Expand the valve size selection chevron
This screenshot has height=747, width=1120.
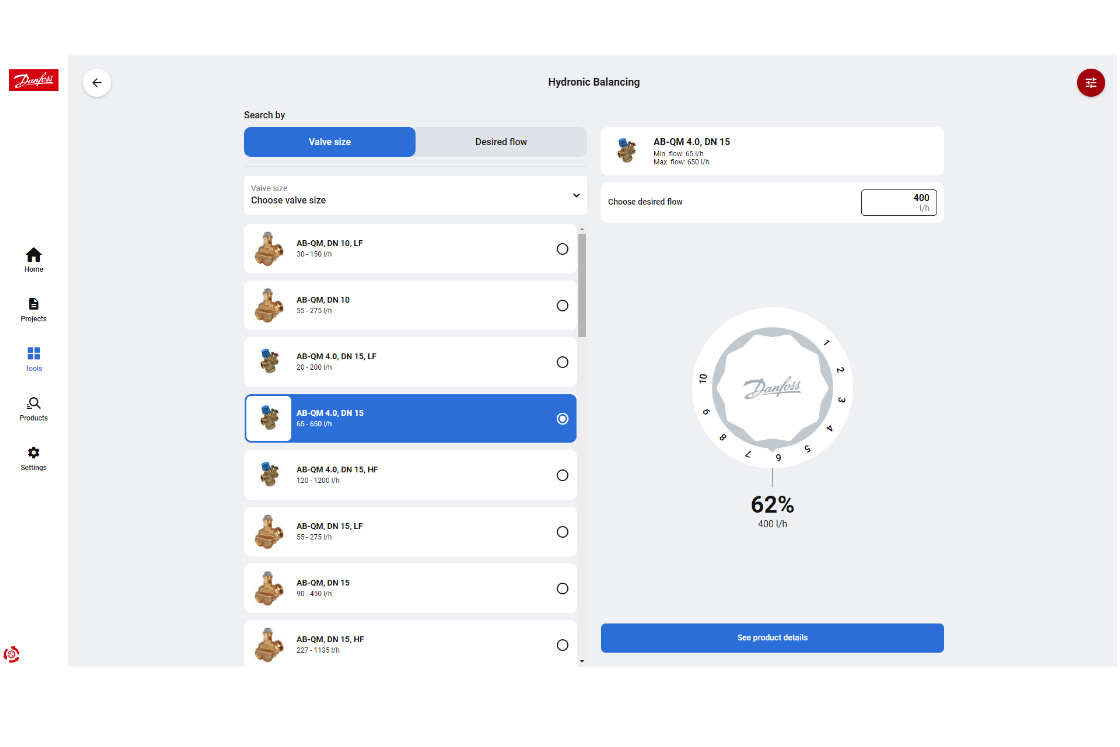[x=576, y=195]
